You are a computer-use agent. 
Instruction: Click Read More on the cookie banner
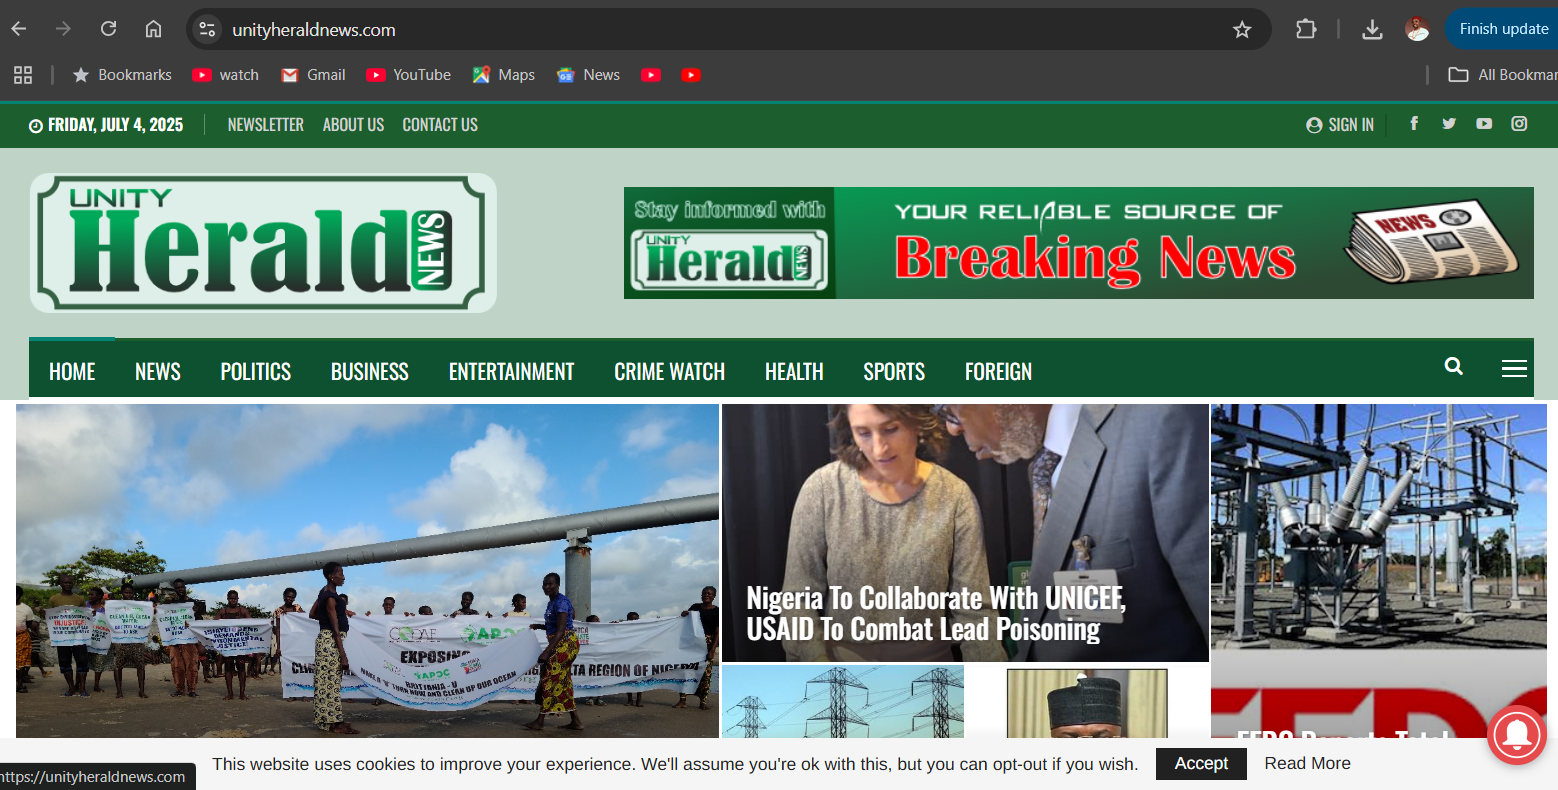[1307, 763]
